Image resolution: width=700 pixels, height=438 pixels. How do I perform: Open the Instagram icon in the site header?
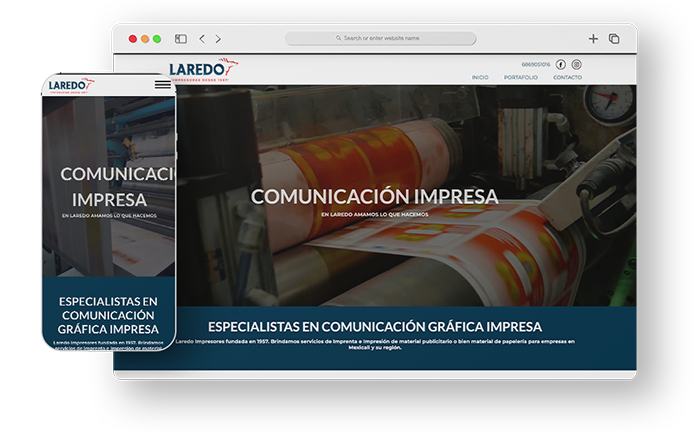tap(576, 64)
